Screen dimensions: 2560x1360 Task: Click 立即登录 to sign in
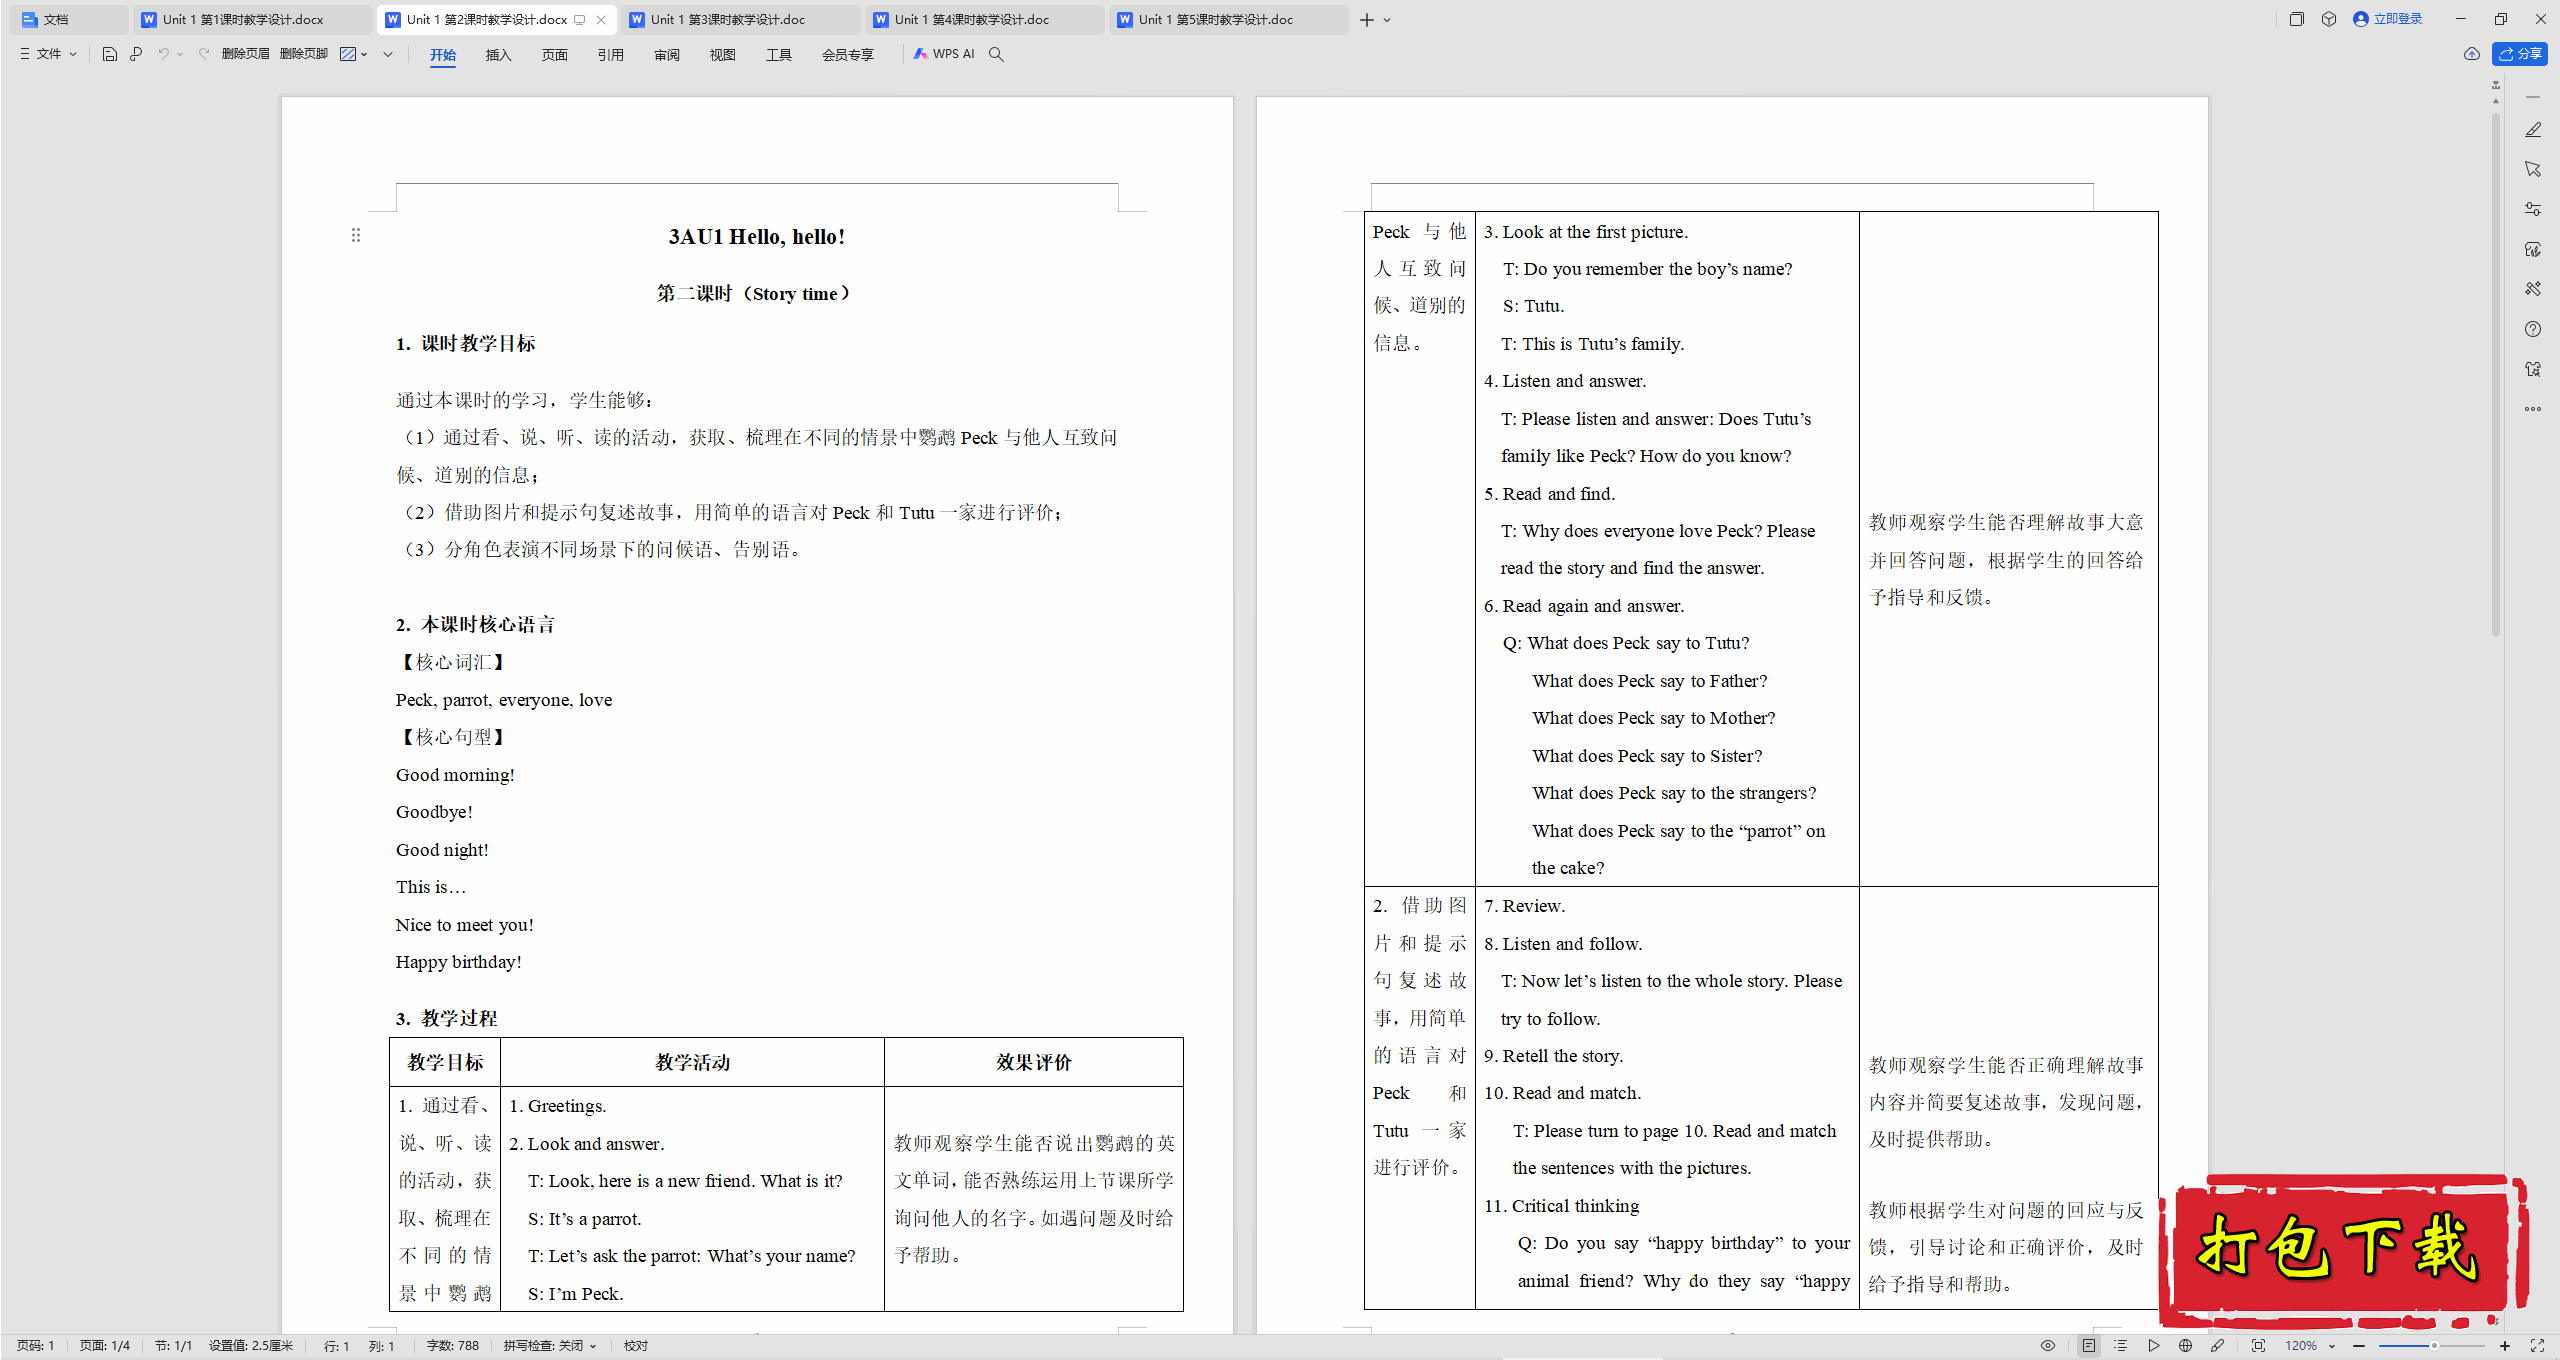[x=2388, y=19]
